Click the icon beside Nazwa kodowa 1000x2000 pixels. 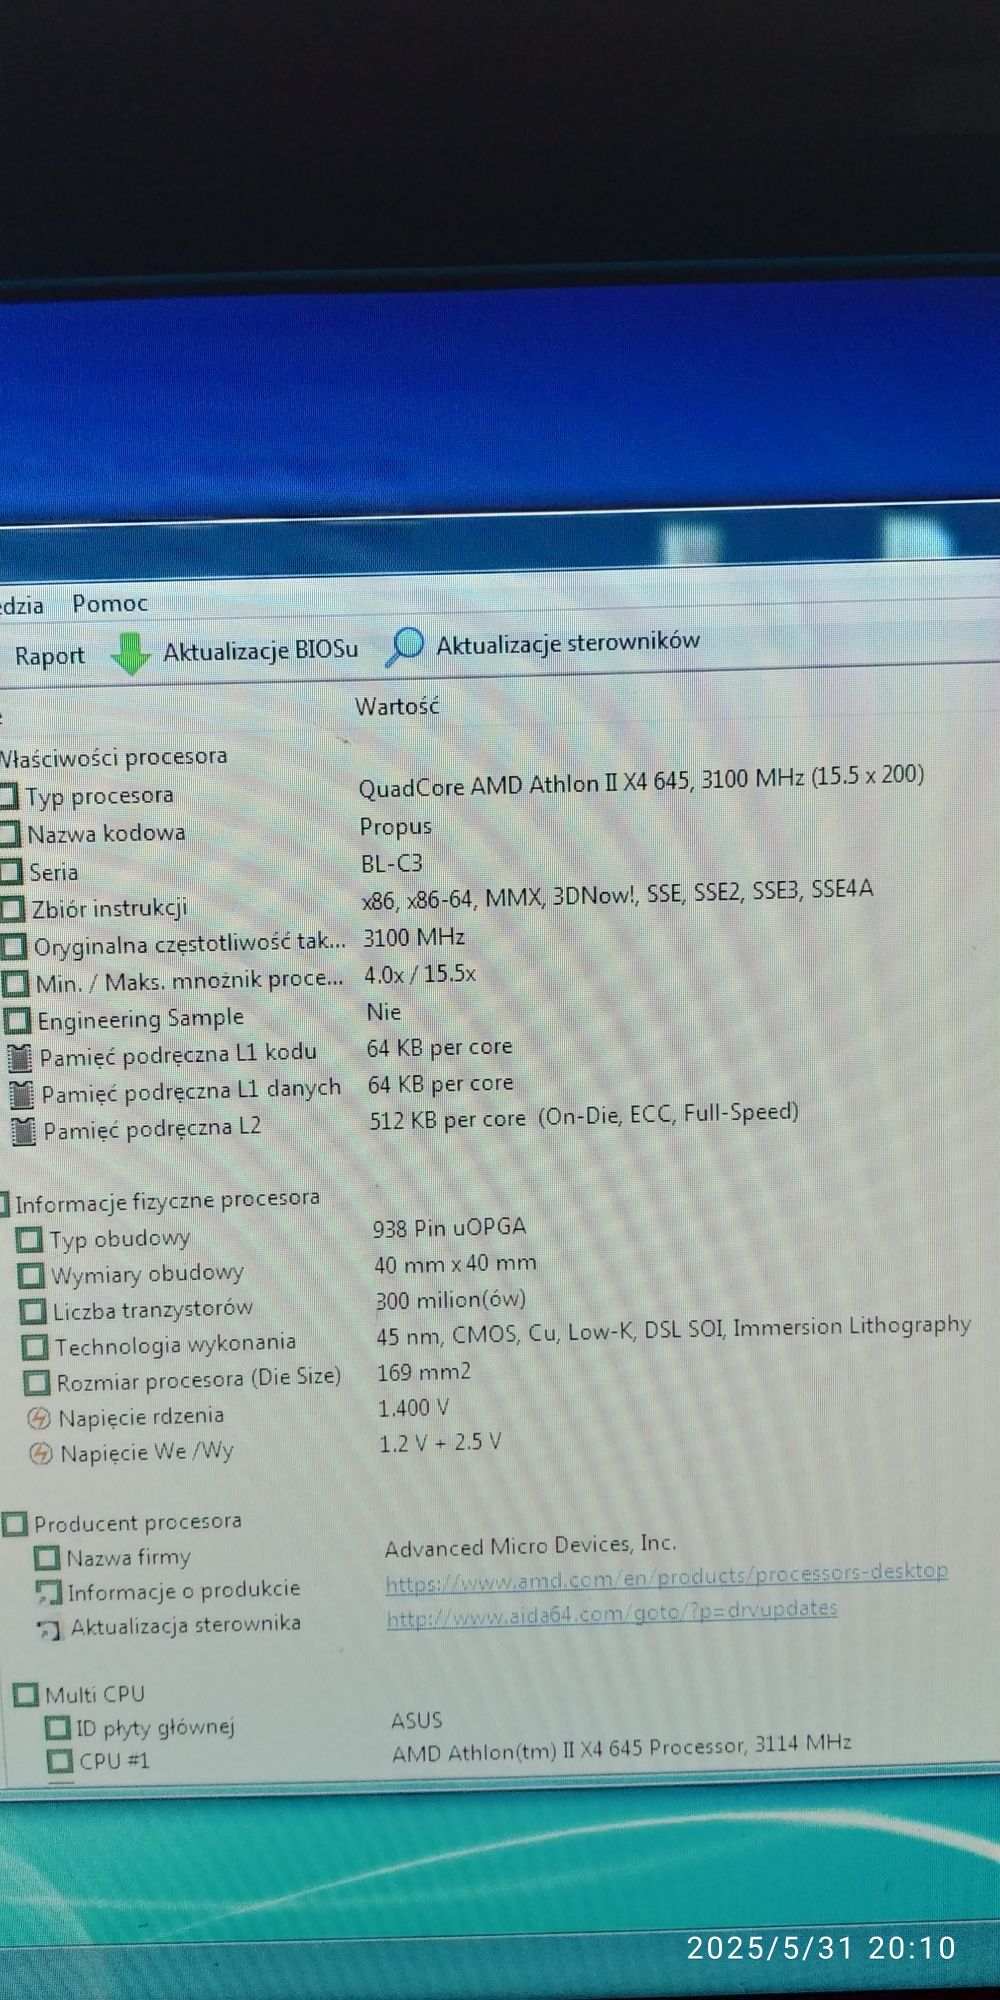point(9,834)
